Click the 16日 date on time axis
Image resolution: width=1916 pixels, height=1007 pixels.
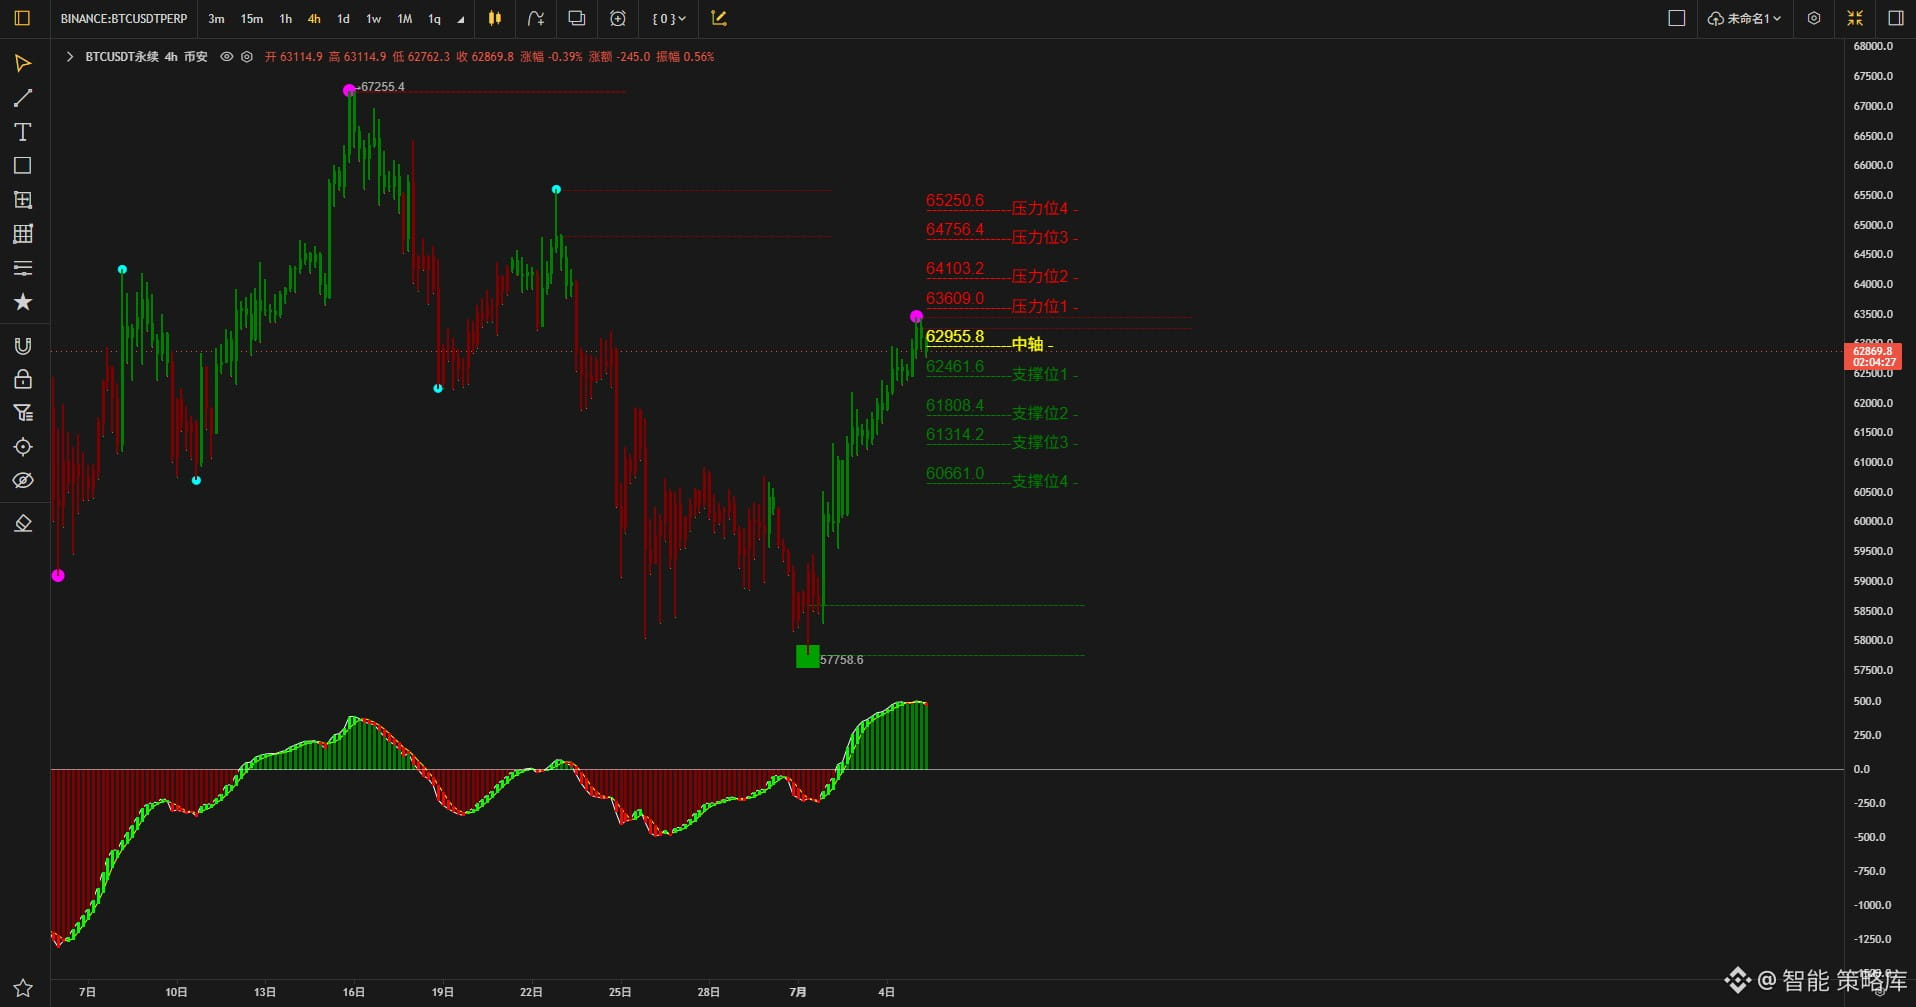354,992
